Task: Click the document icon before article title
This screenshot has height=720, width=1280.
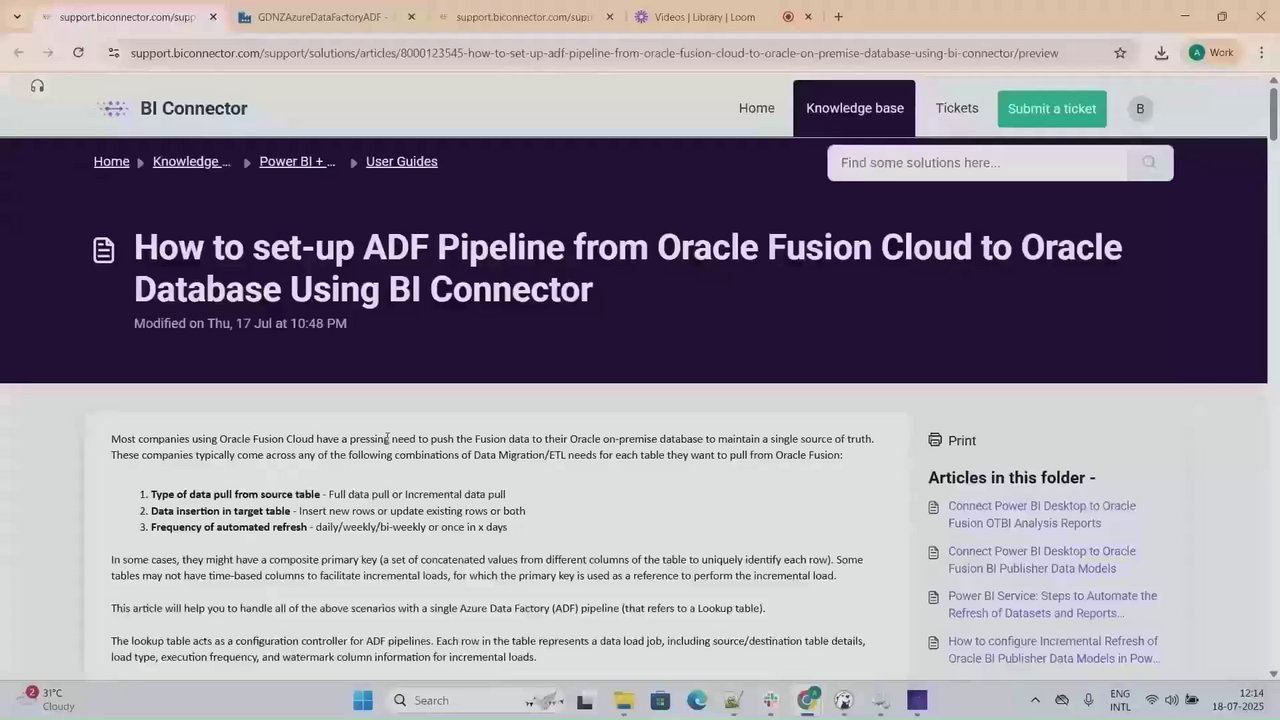Action: [x=104, y=250]
